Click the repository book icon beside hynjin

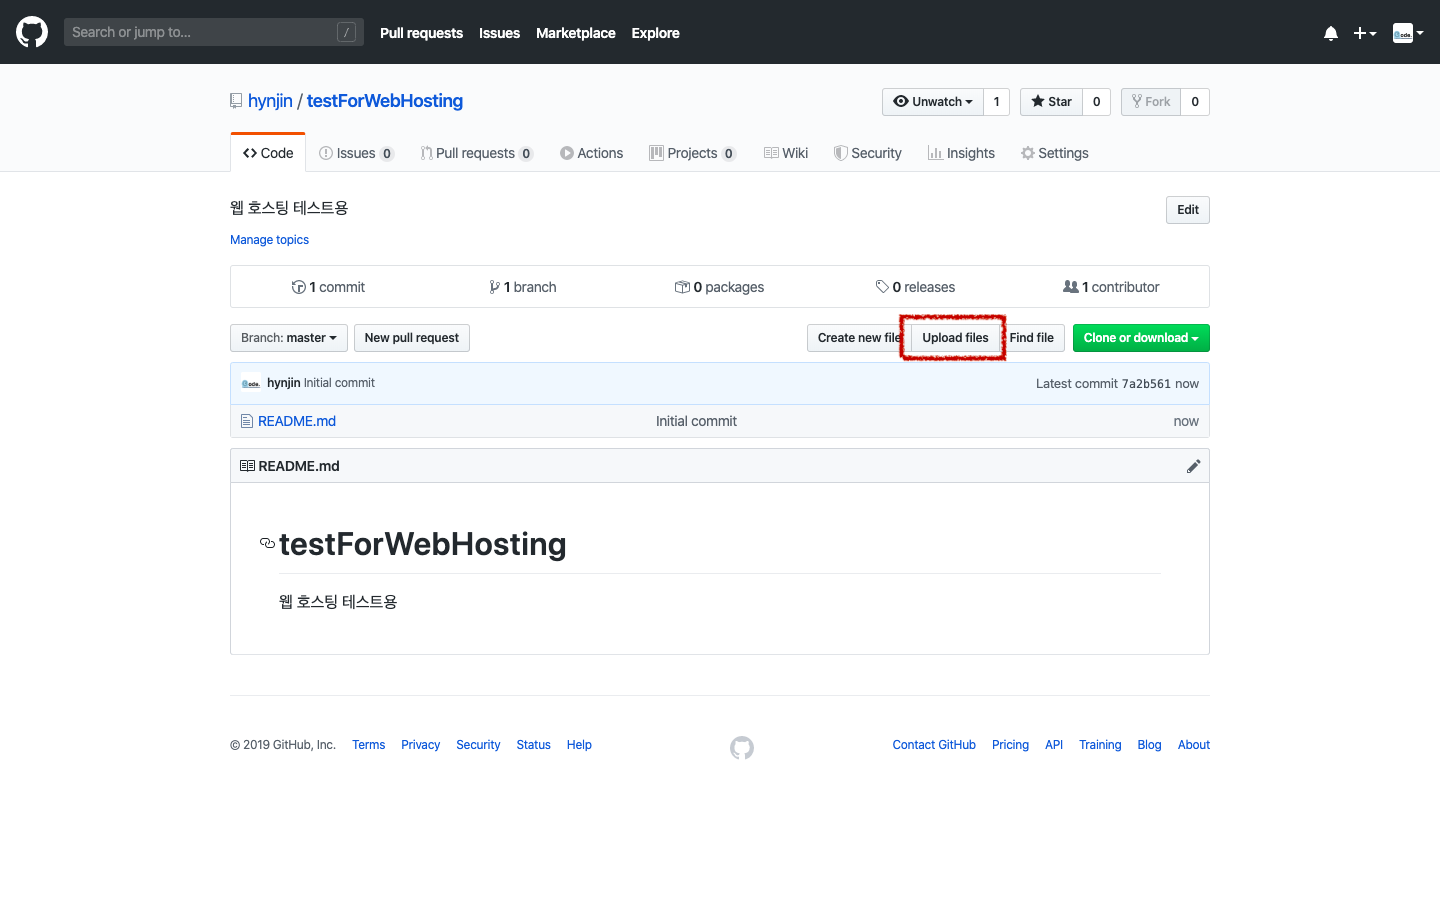[236, 101]
